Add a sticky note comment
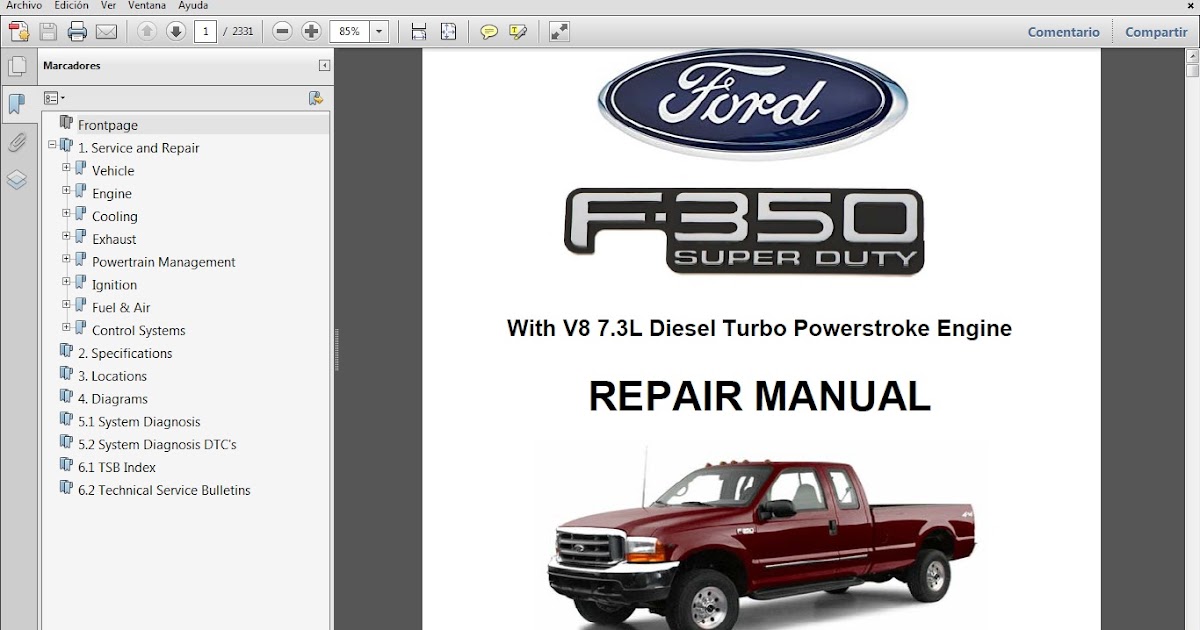This screenshot has height=630, width=1200. (489, 32)
